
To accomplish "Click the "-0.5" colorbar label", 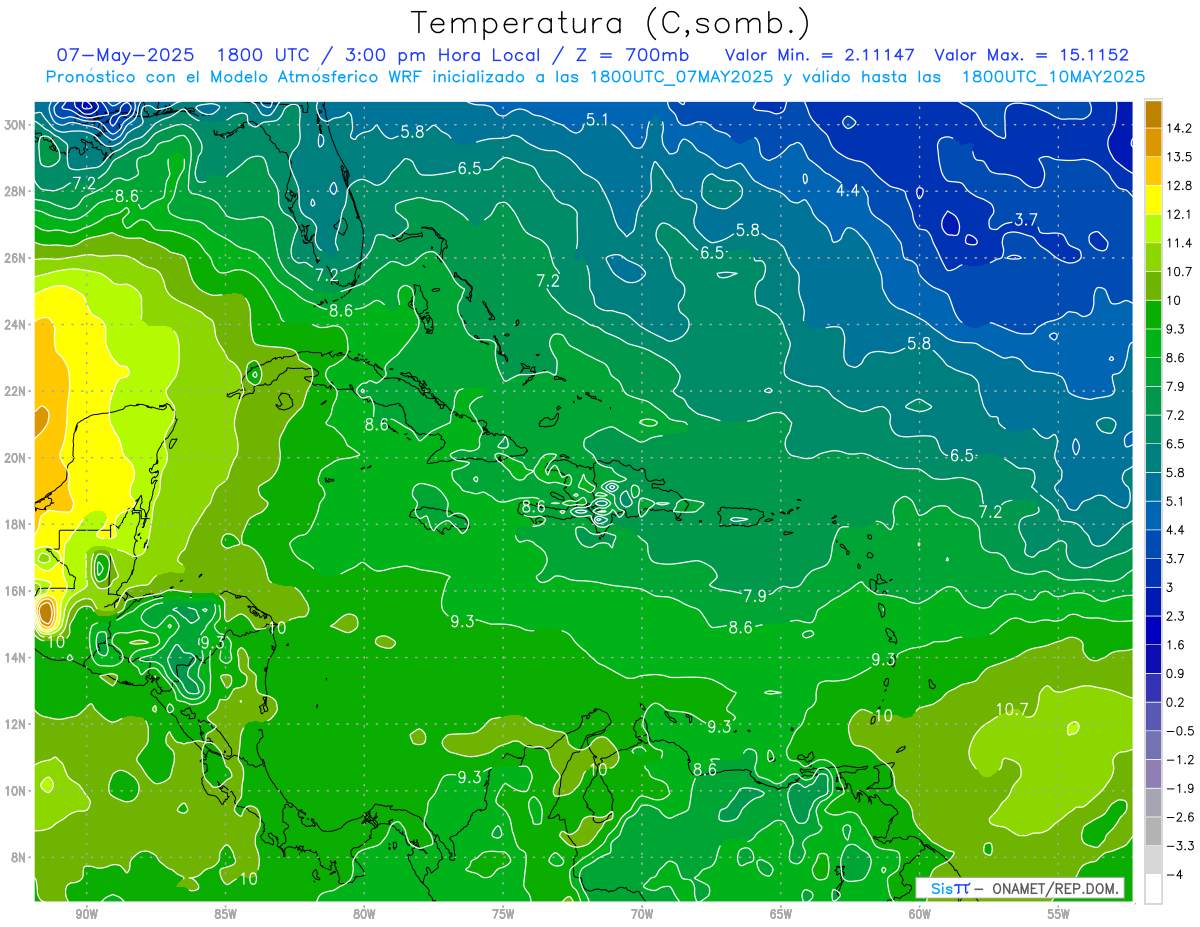I will (1179, 731).
